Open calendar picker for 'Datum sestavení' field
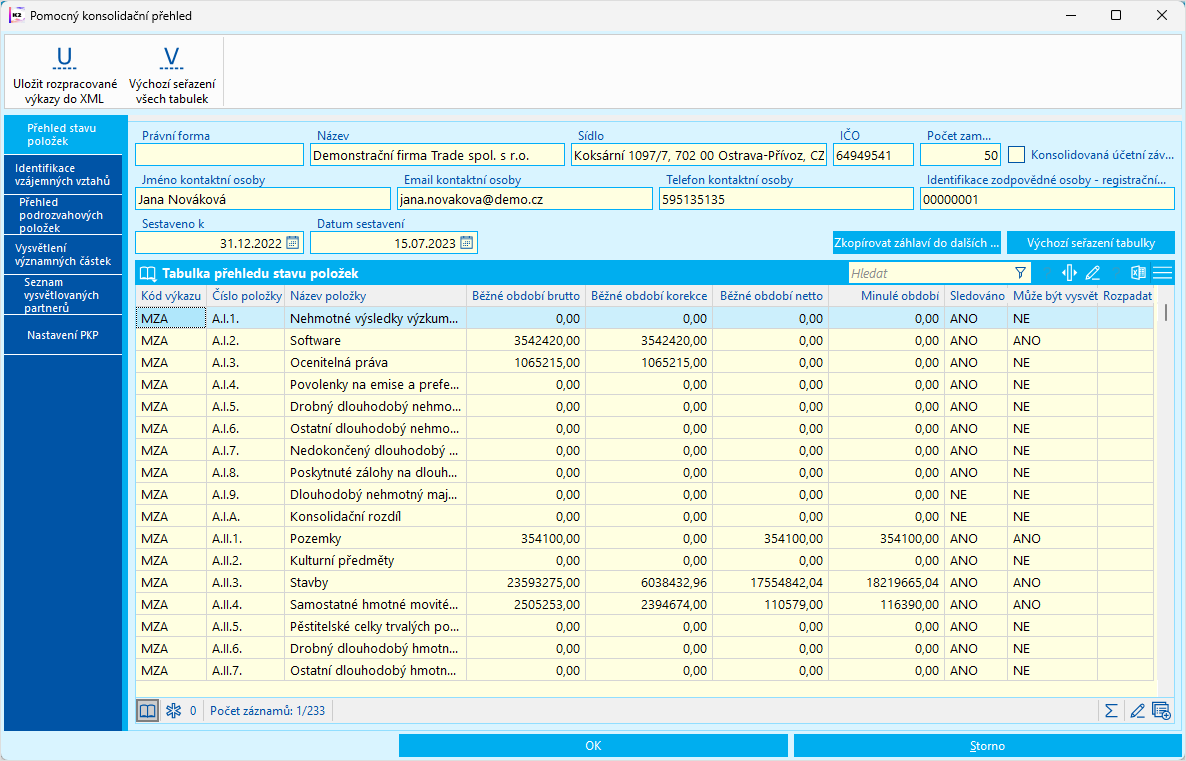1186x761 pixels. click(466, 243)
